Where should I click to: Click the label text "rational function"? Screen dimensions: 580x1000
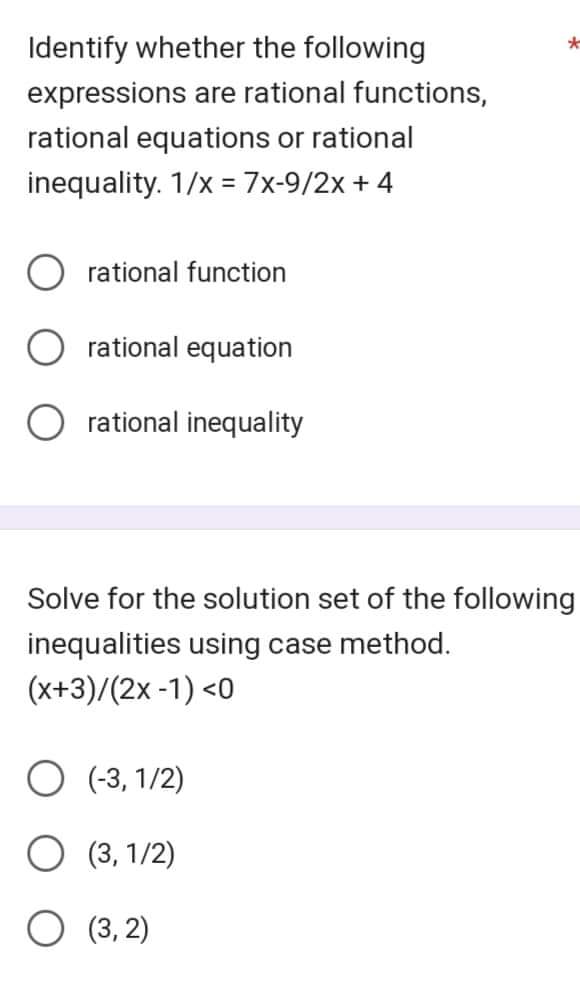click(x=186, y=272)
